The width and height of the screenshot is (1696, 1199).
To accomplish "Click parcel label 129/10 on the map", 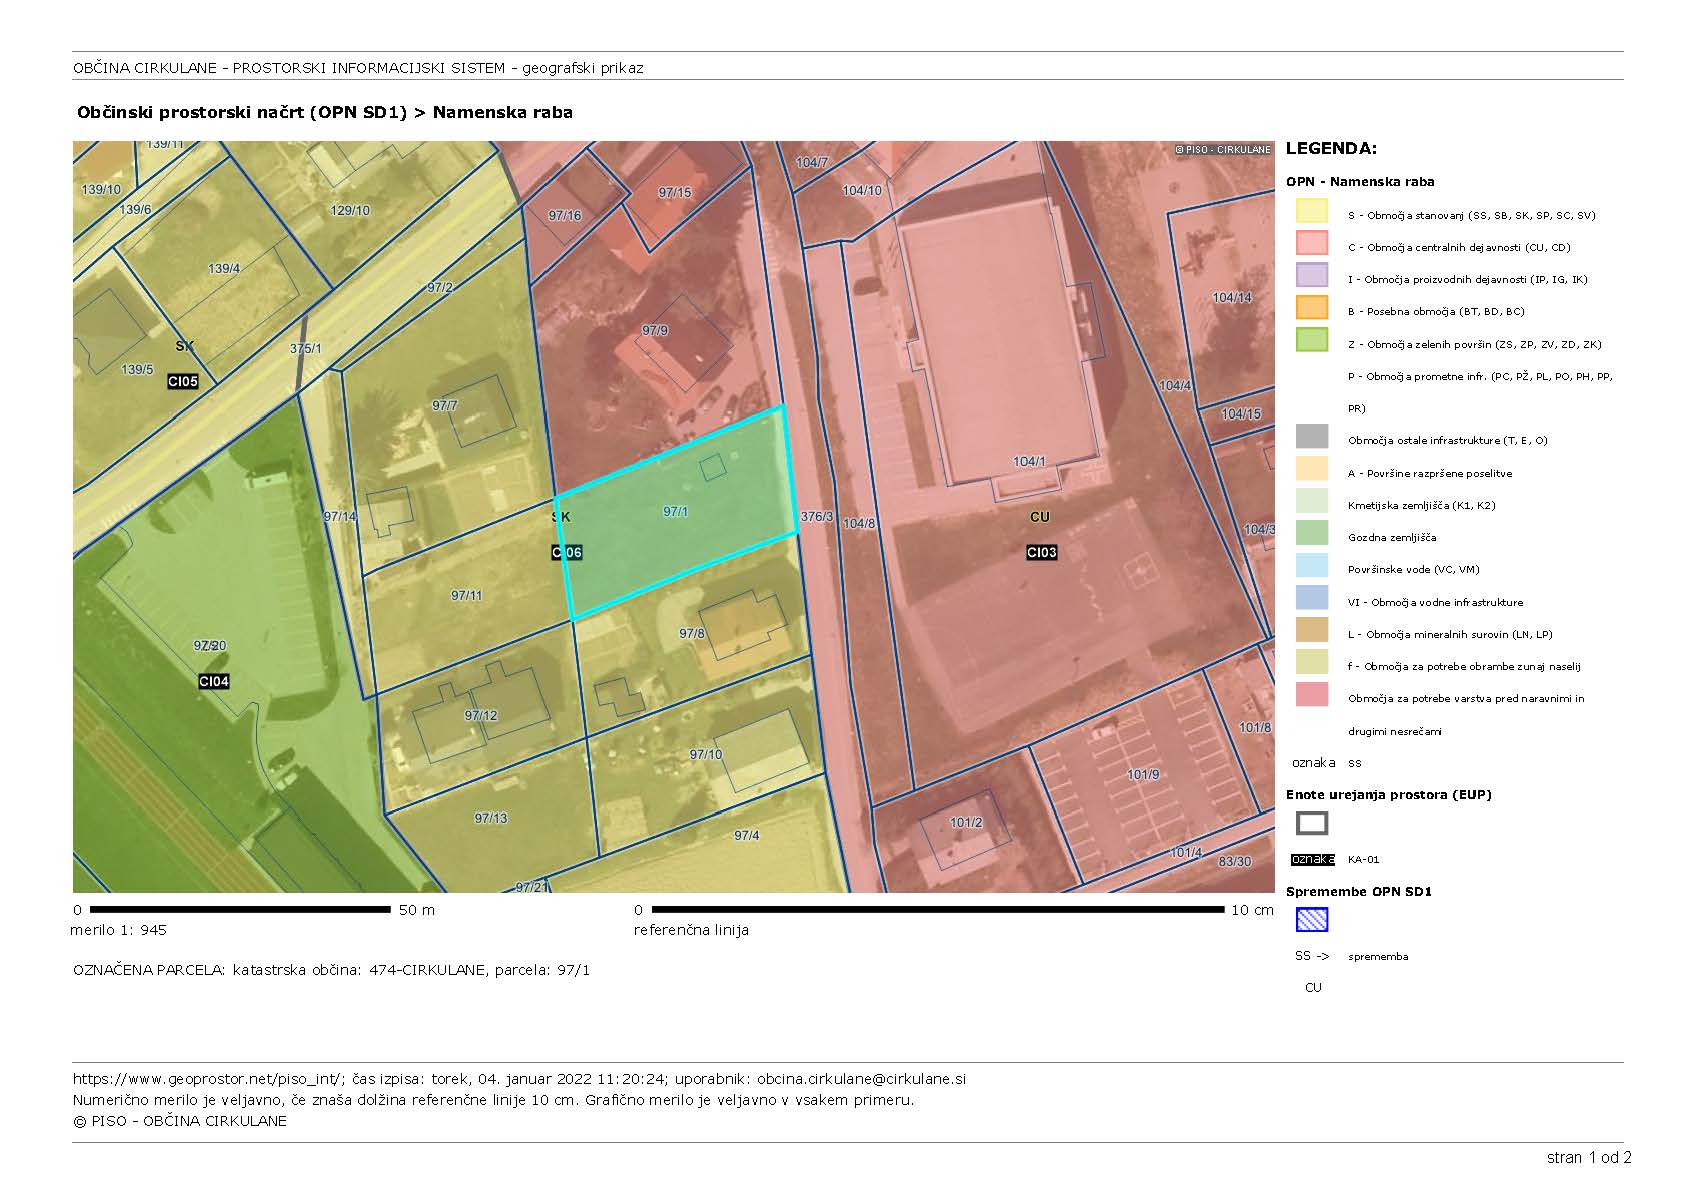I will (x=350, y=211).
